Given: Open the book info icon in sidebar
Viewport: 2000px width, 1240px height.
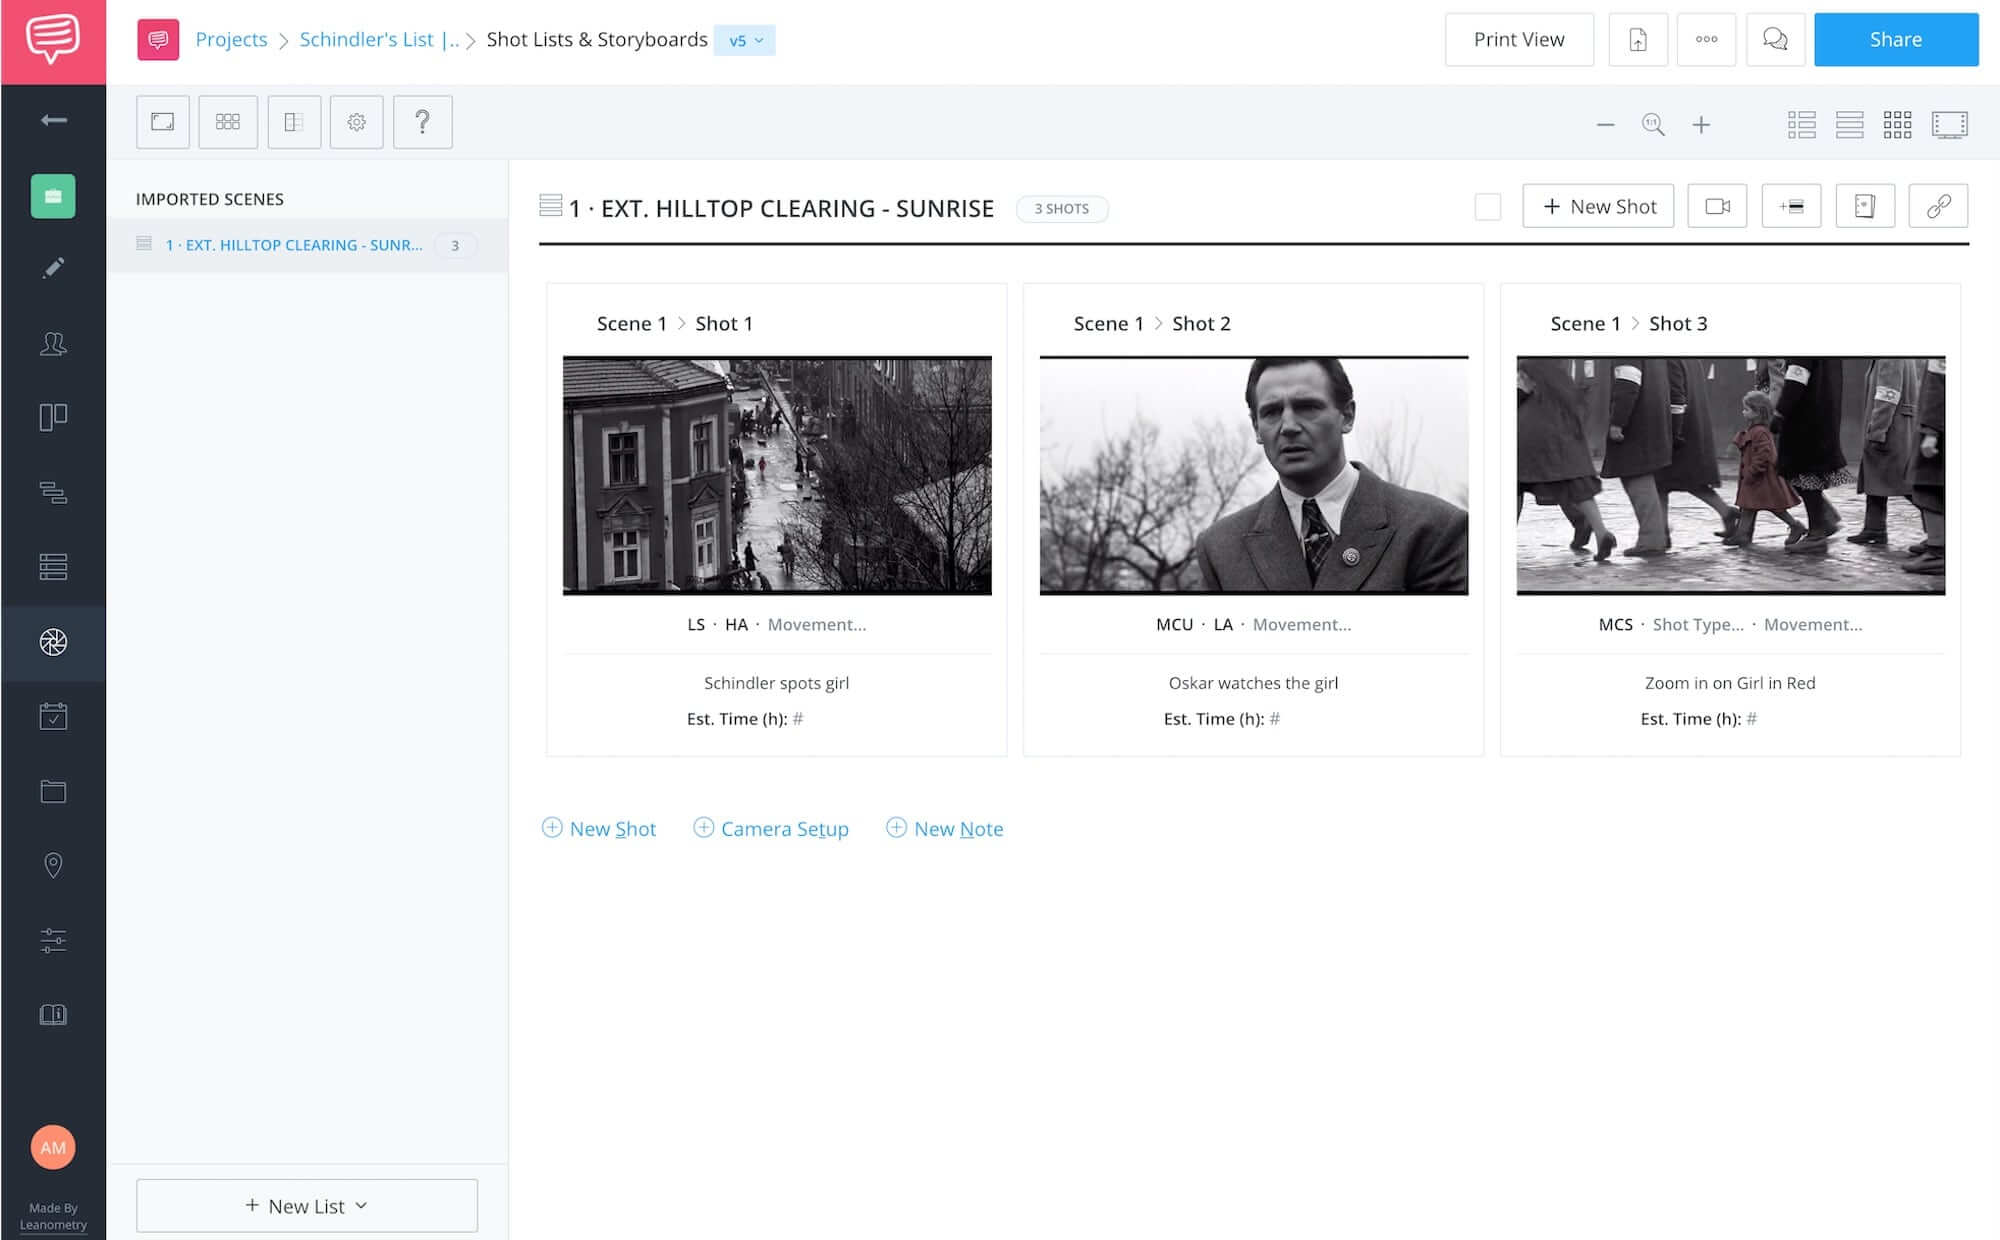Looking at the screenshot, I should click(x=54, y=1015).
